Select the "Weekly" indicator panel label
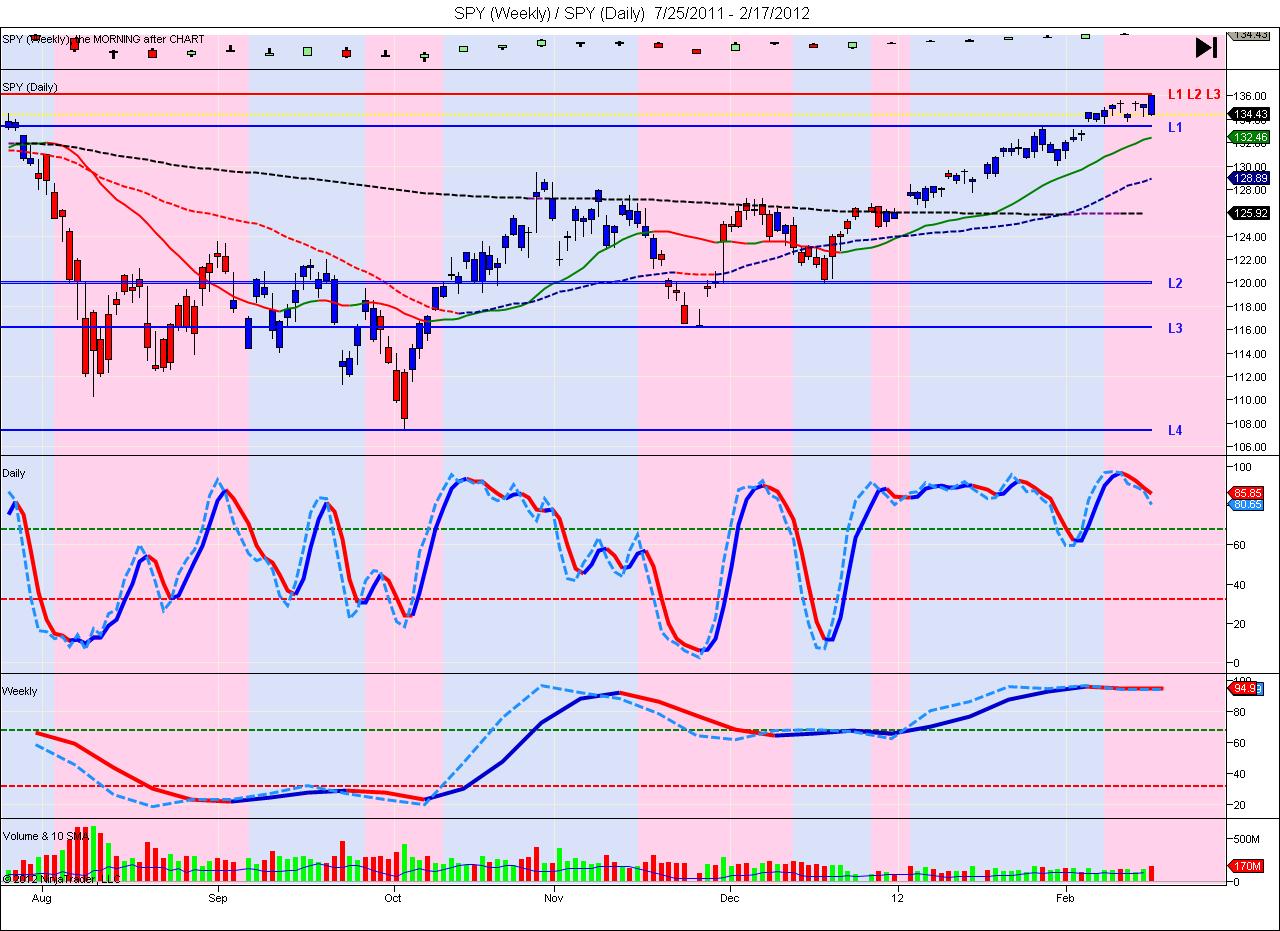The width and height of the screenshot is (1280, 931). (x=20, y=691)
